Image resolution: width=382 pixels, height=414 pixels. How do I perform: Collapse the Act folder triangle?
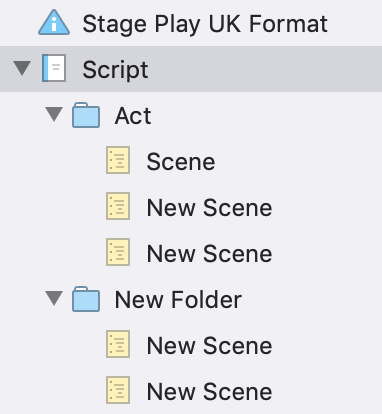54,114
